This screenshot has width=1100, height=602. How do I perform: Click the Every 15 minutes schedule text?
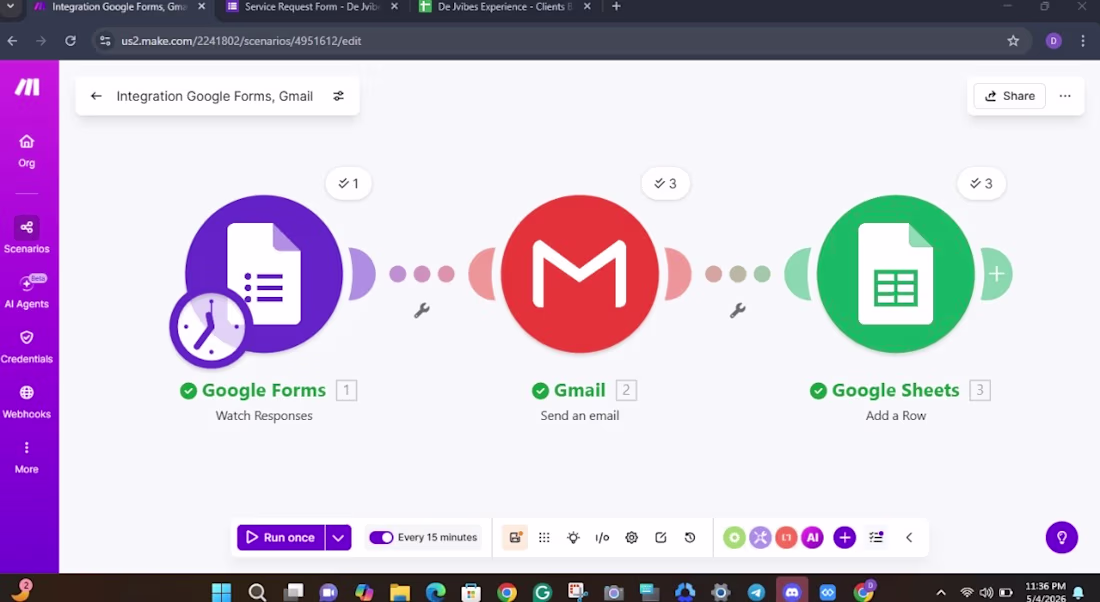437,537
